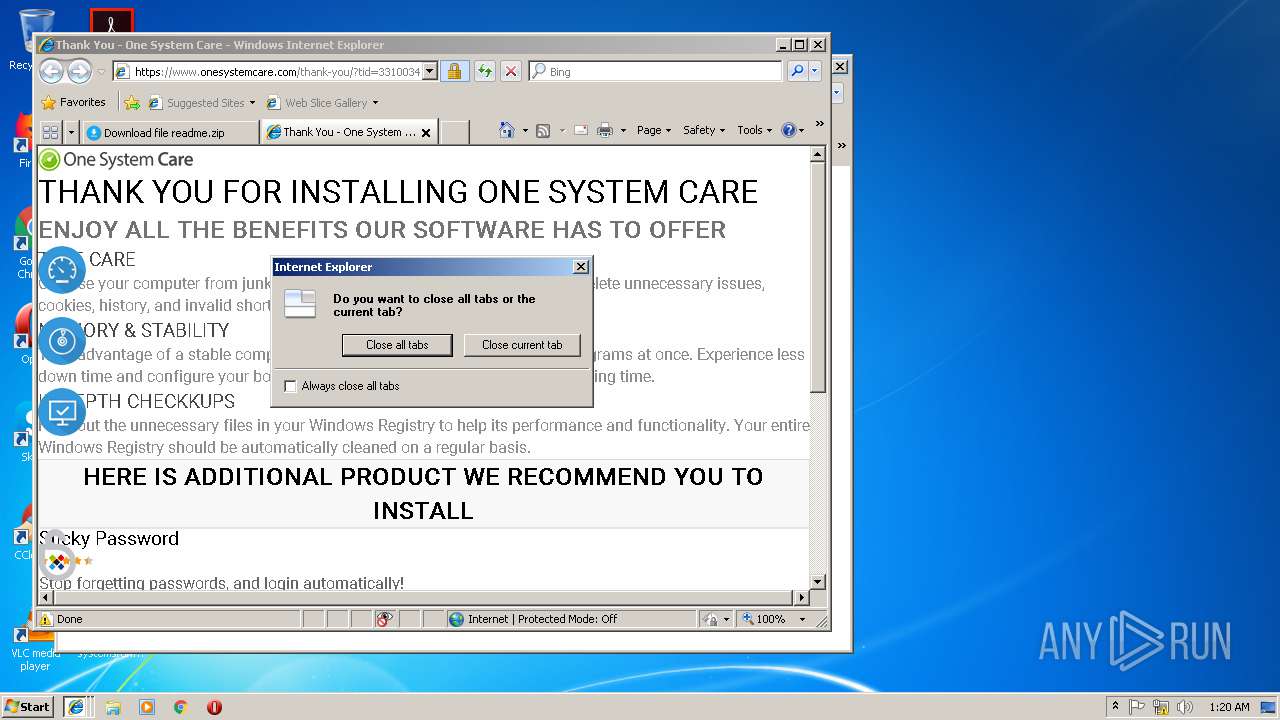Open Web Slice Gallery dropdown
Screen dimensions: 1280x720
pos(375,103)
